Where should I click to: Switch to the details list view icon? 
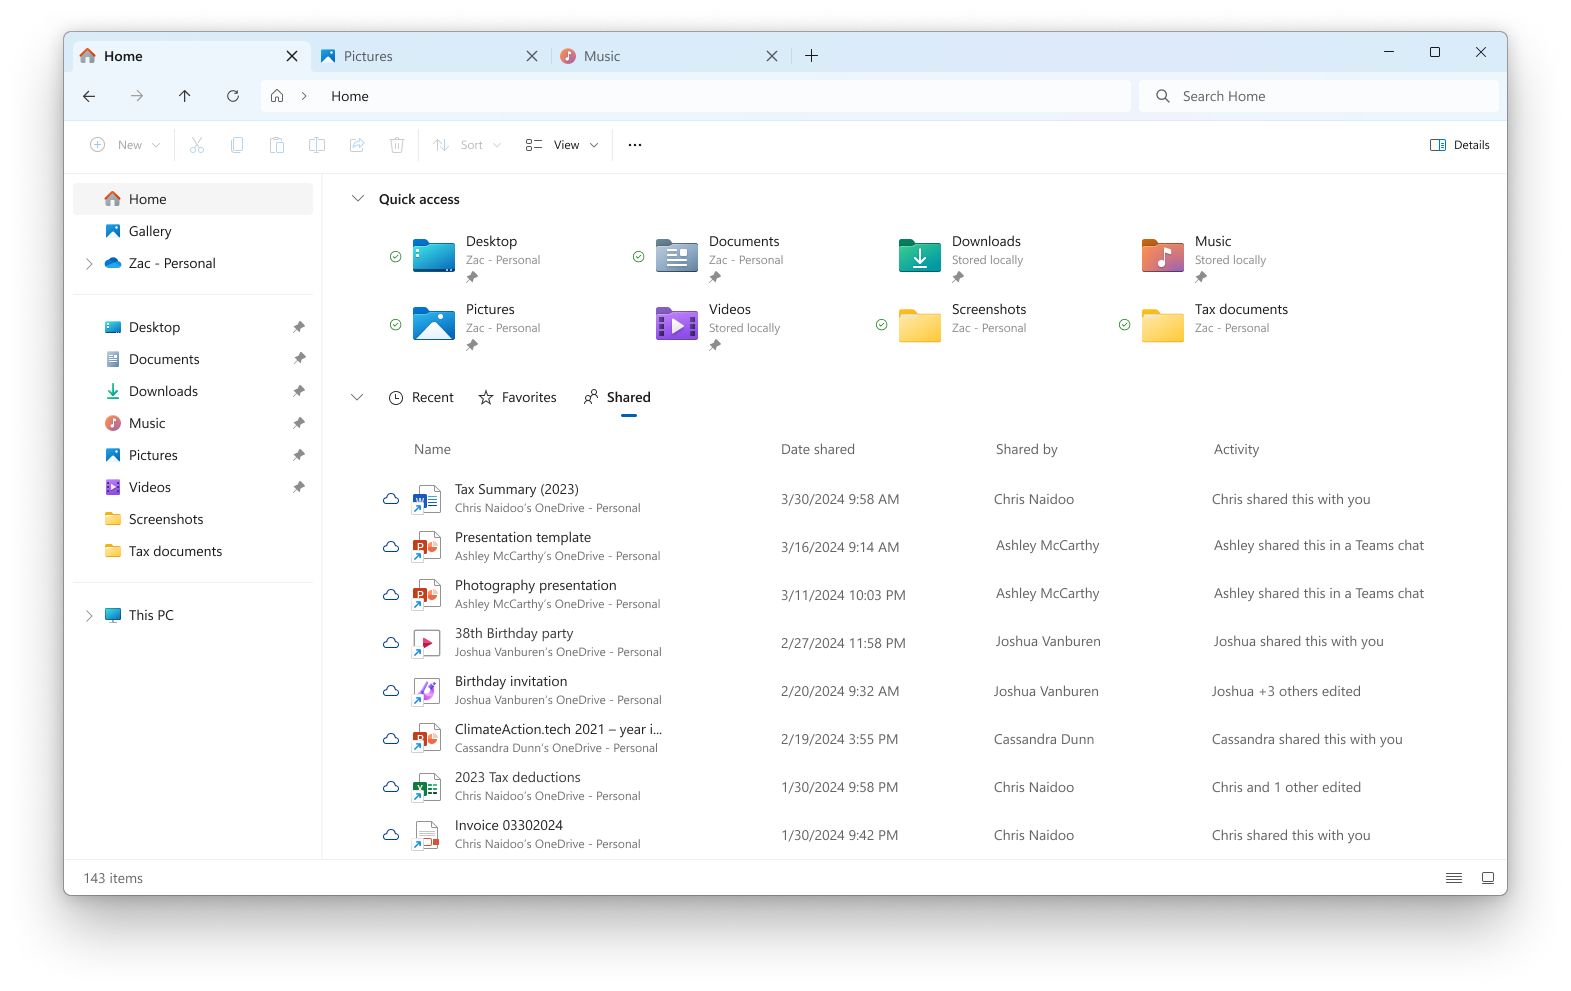click(x=1454, y=878)
